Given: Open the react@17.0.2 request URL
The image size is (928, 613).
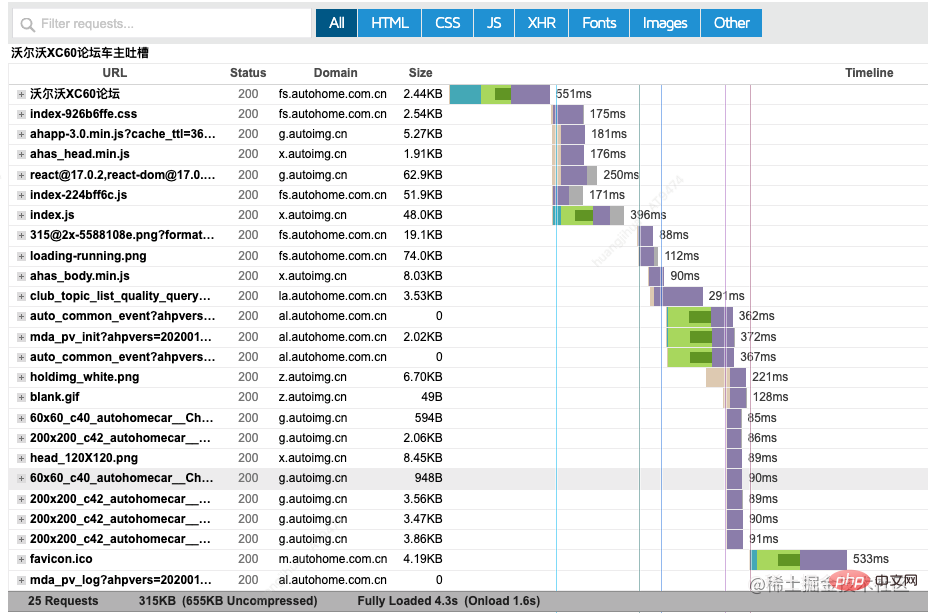Looking at the screenshot, I should [x=123, y=175].
